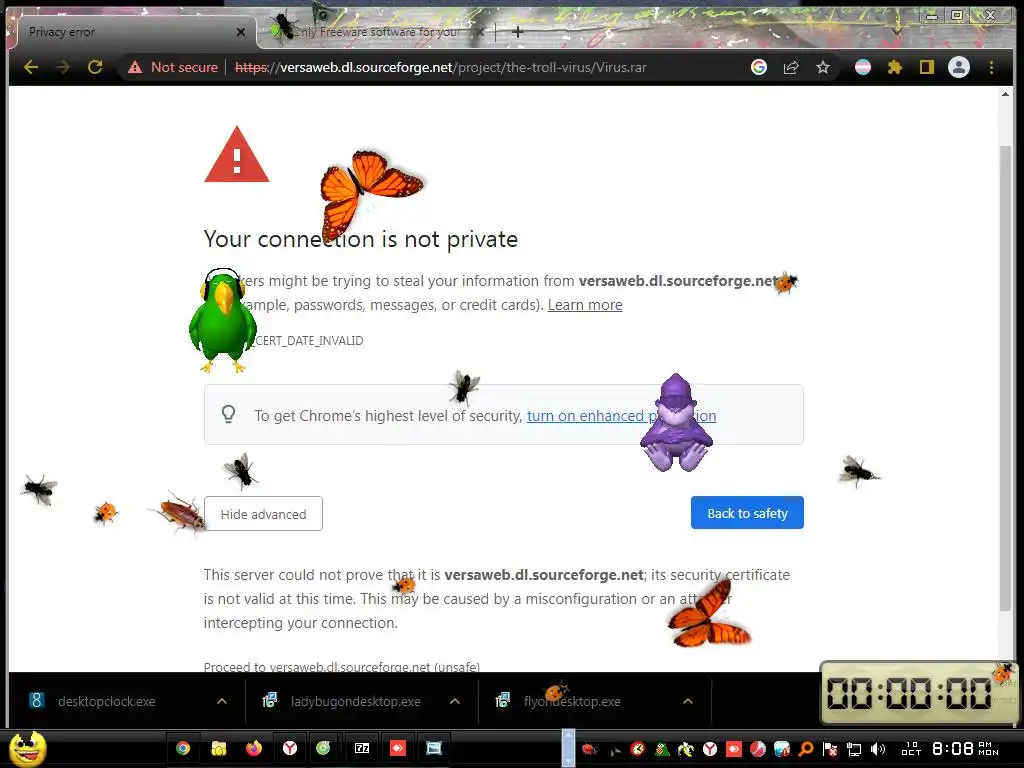The width and height of the screenshot is (1024, 768).
Task: Go back using the browser back arrow
Action: [31, 67]
